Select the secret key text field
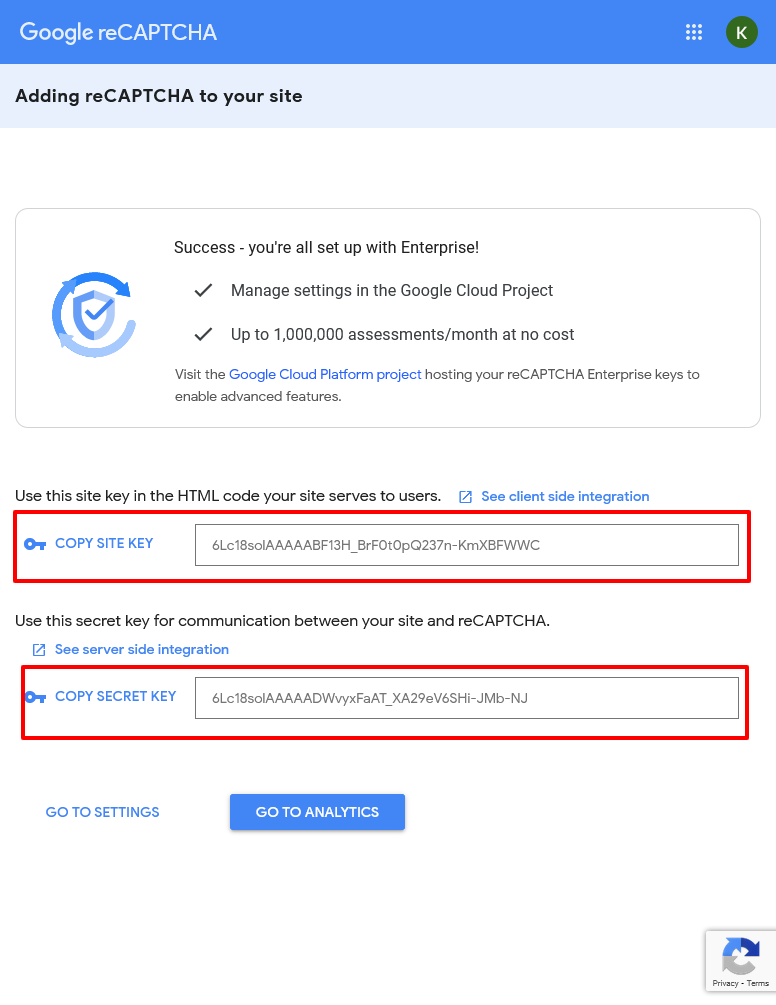Viewport: 776px width, 1005px height. pos(466,698)
